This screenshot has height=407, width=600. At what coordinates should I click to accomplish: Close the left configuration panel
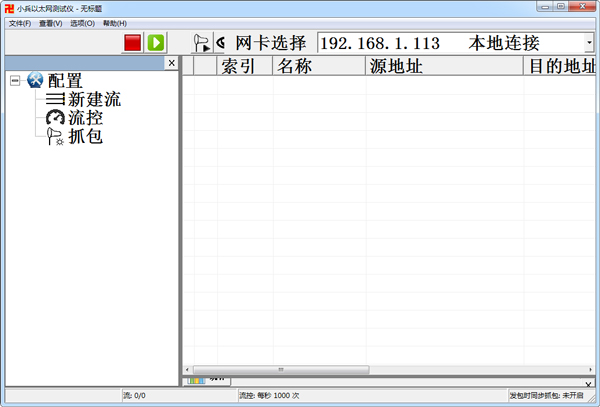pyautogui.click(x=171, y=63)
